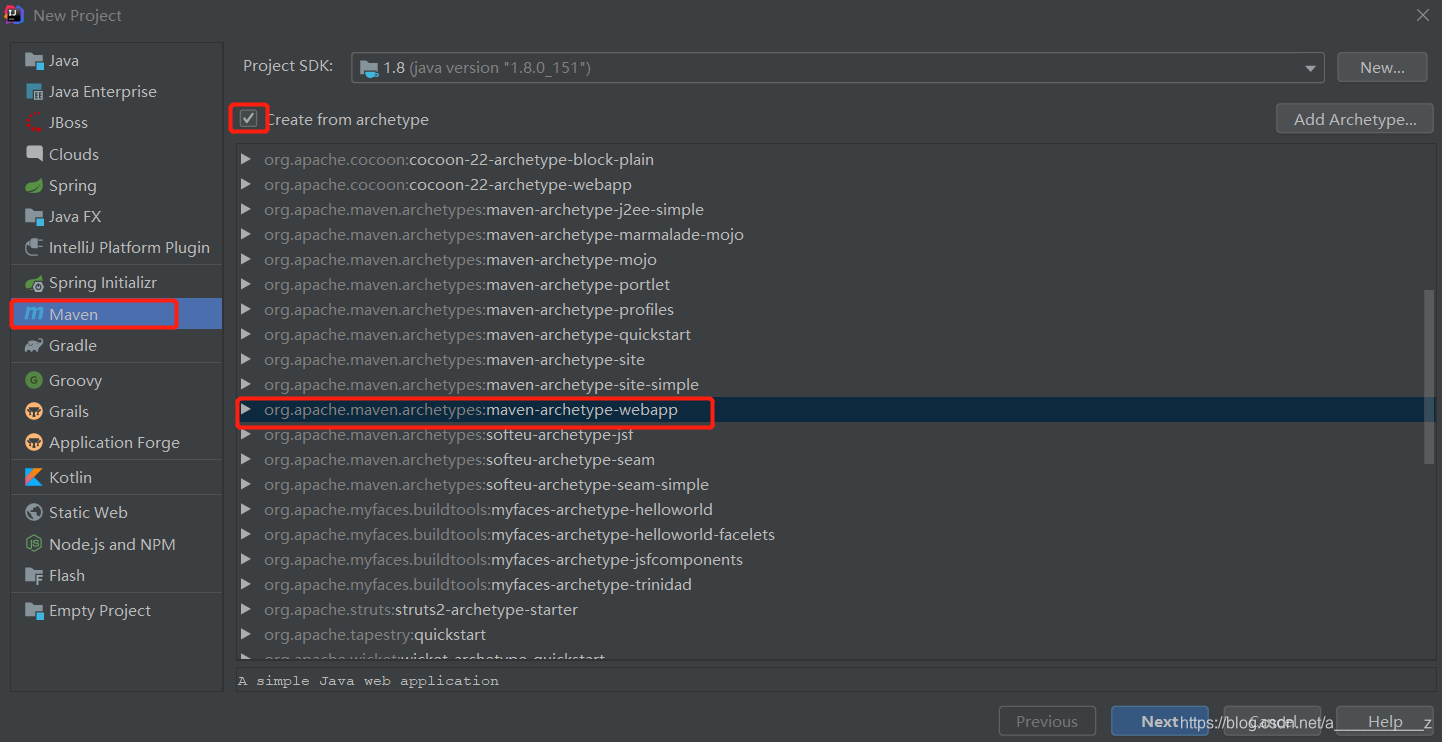1442x742 pixels.
Task: Open the Project SDK dropdown arrow
Action: click(1310, 68)
